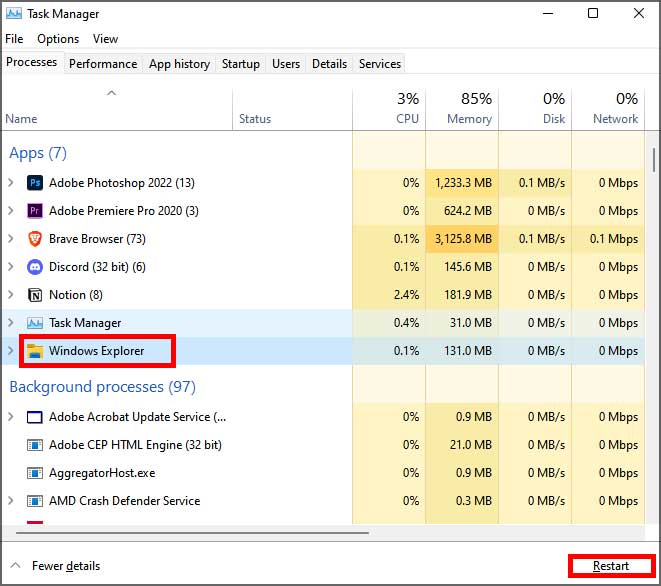
Task: Expand the AMD Crash Defender Service row
Action: tap(11, 501)
